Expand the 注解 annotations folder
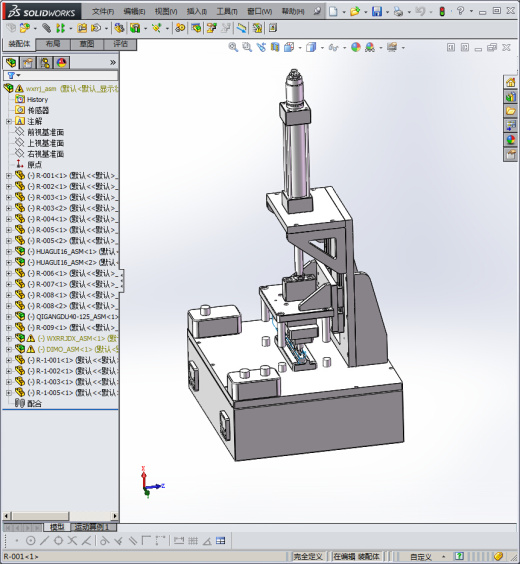The image size is (520, 564). tap(9, 122)
